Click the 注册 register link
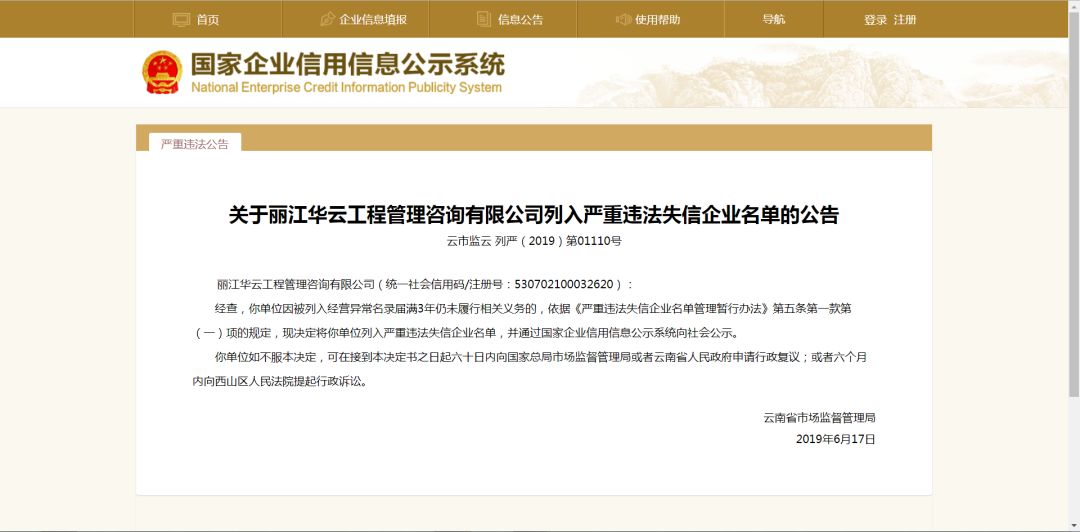 pyautogui.click(x=905, y=19)
